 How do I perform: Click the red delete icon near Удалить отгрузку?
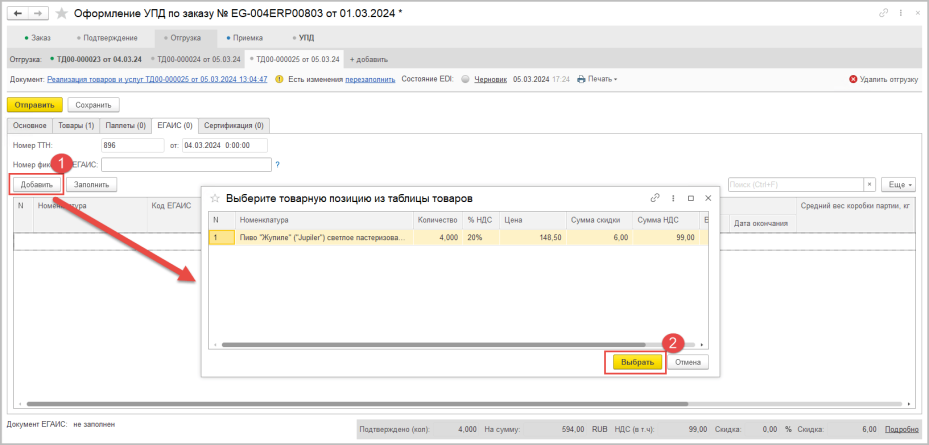853,79
